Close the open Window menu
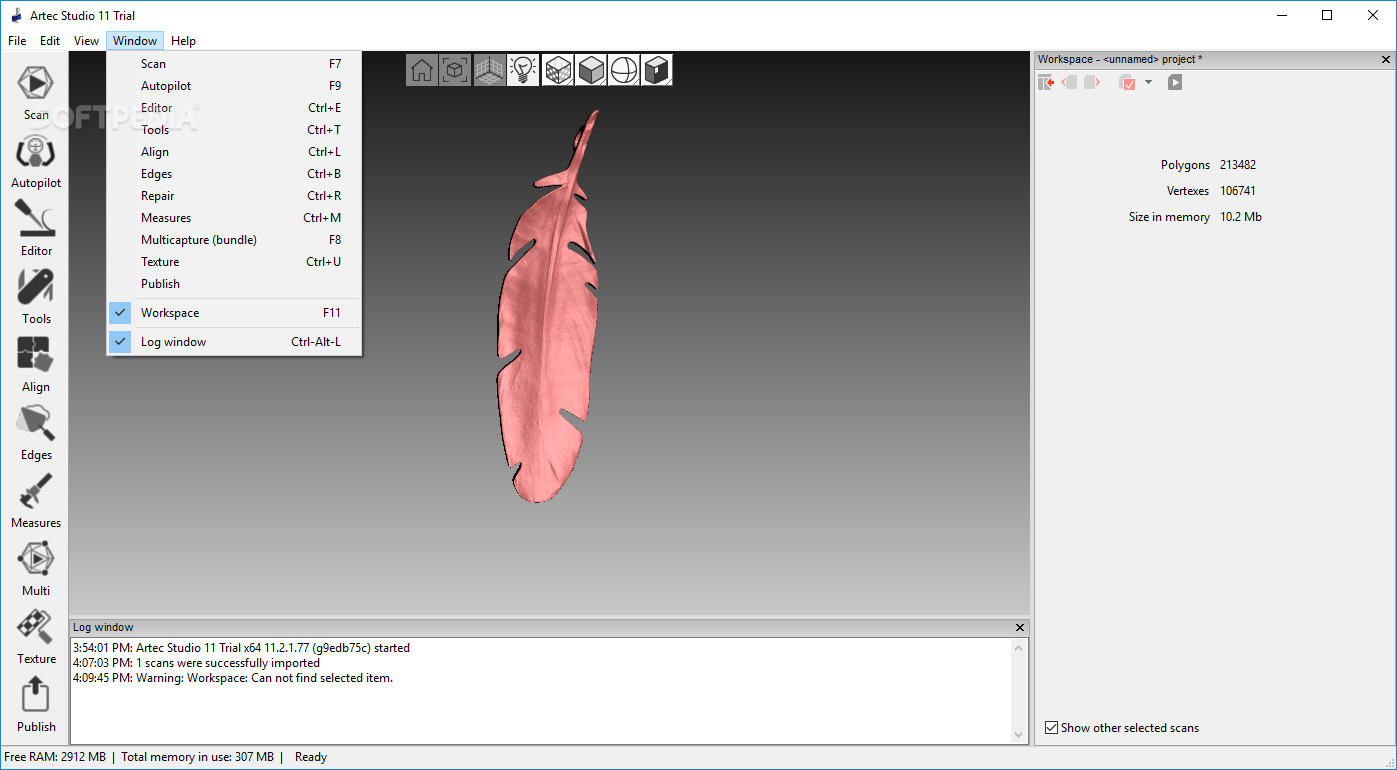Screen dimensions: 1397x770 click(x=135, y=41)
